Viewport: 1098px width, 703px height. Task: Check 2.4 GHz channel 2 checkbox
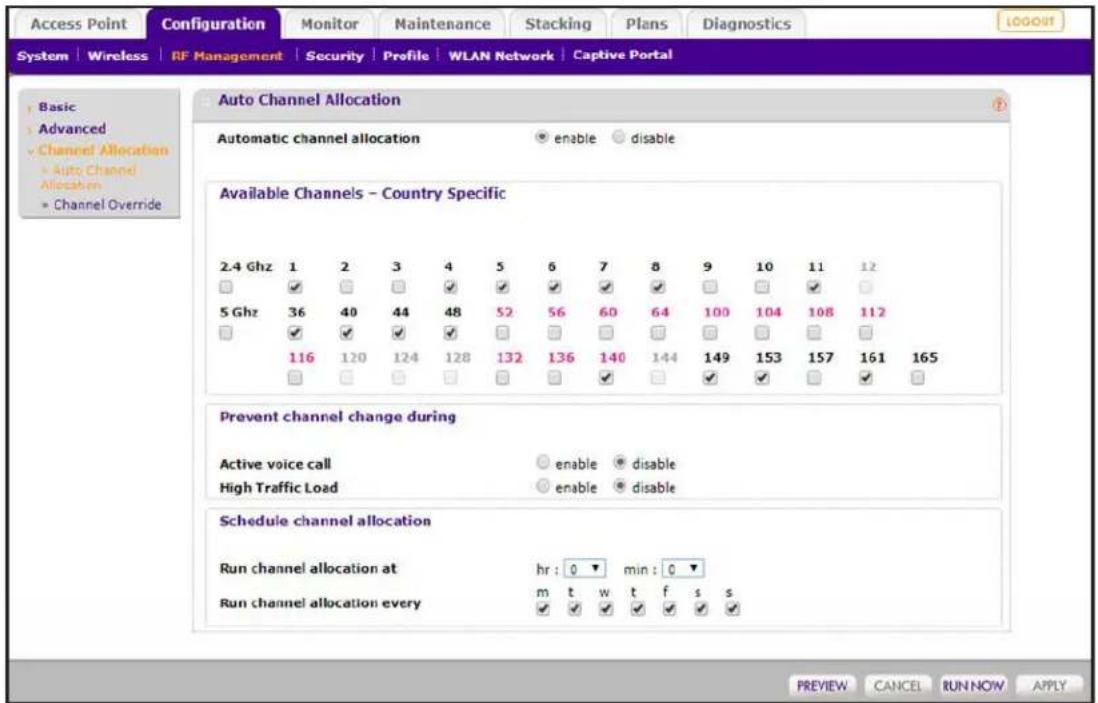coord(347,287)
